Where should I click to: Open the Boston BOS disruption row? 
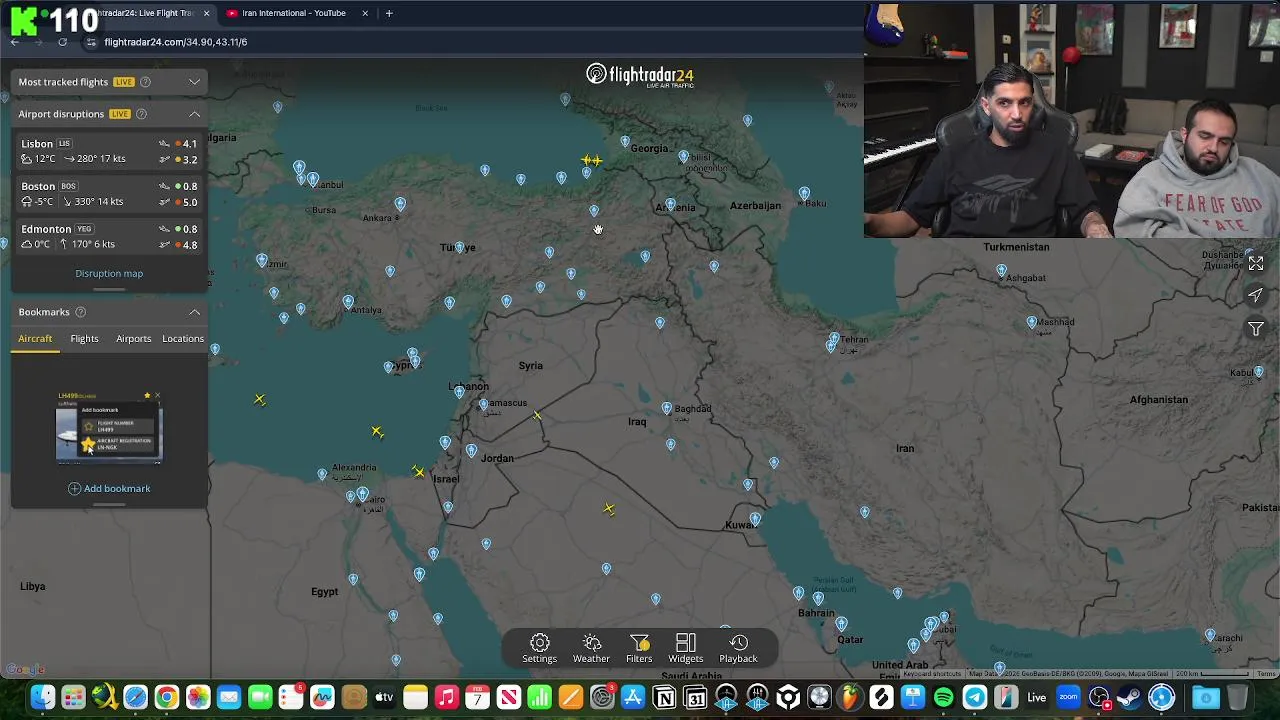tap(109, 194)
